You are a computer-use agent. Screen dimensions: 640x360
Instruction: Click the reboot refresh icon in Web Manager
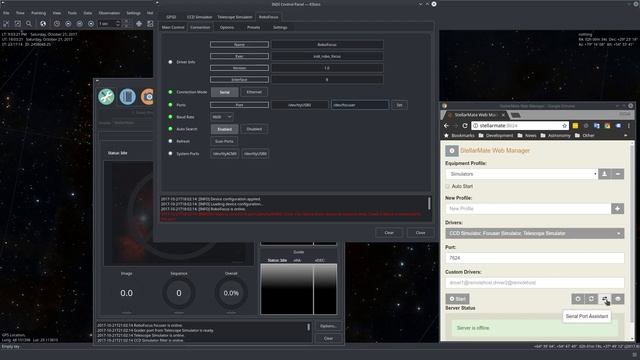pyautogui.click(x=591, y=299)
